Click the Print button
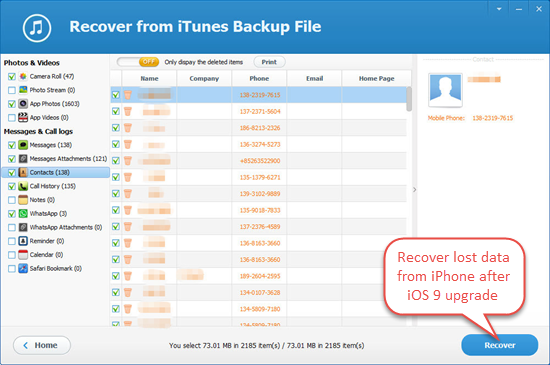 pyautogui.click(x=269, y=62)
